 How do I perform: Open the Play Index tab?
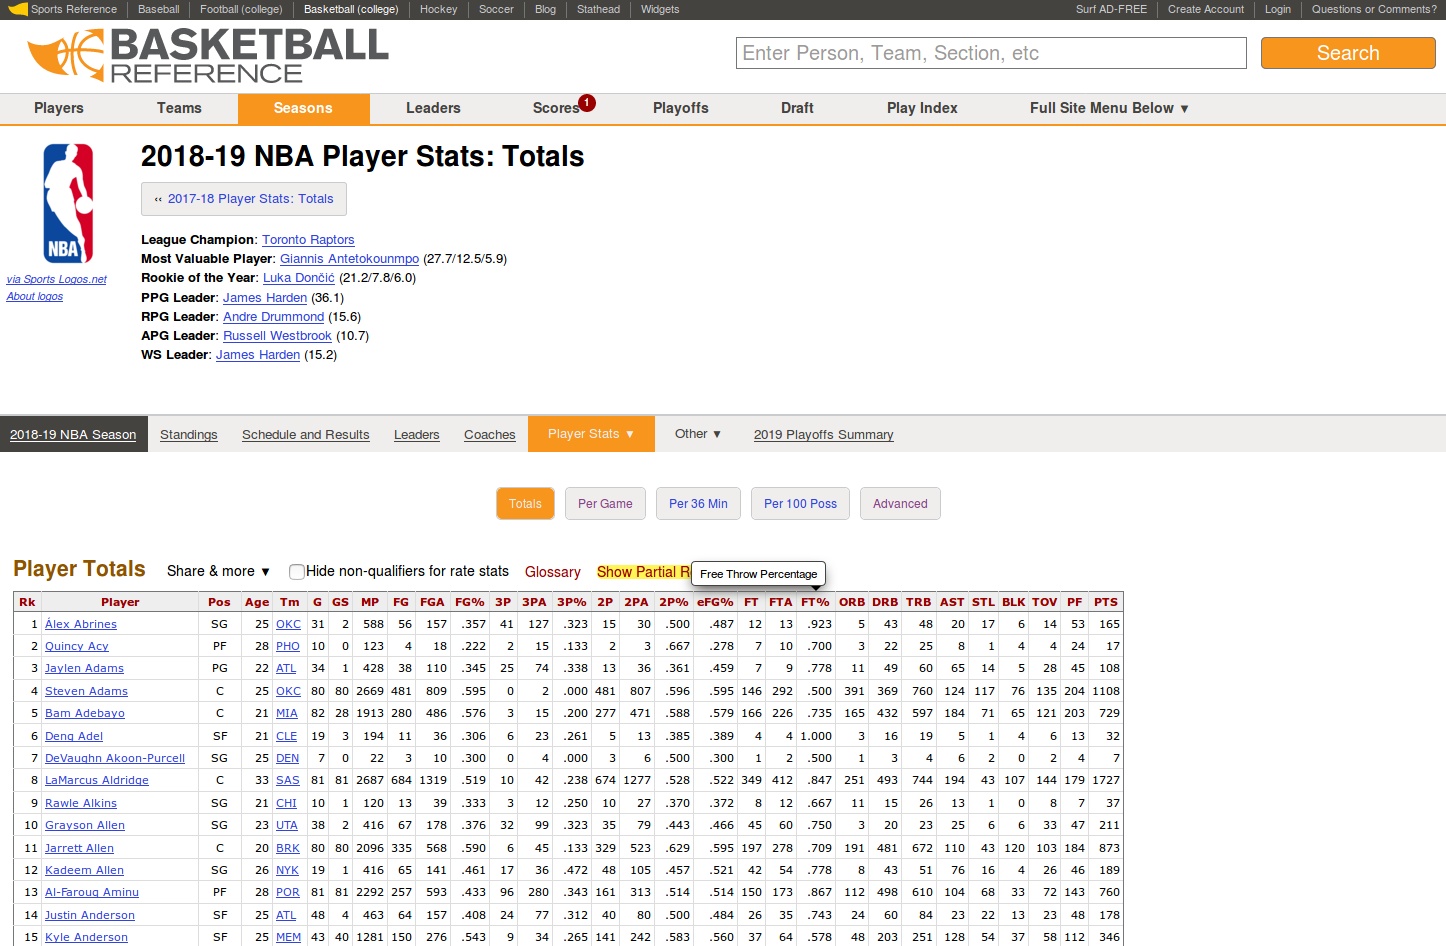922,108
